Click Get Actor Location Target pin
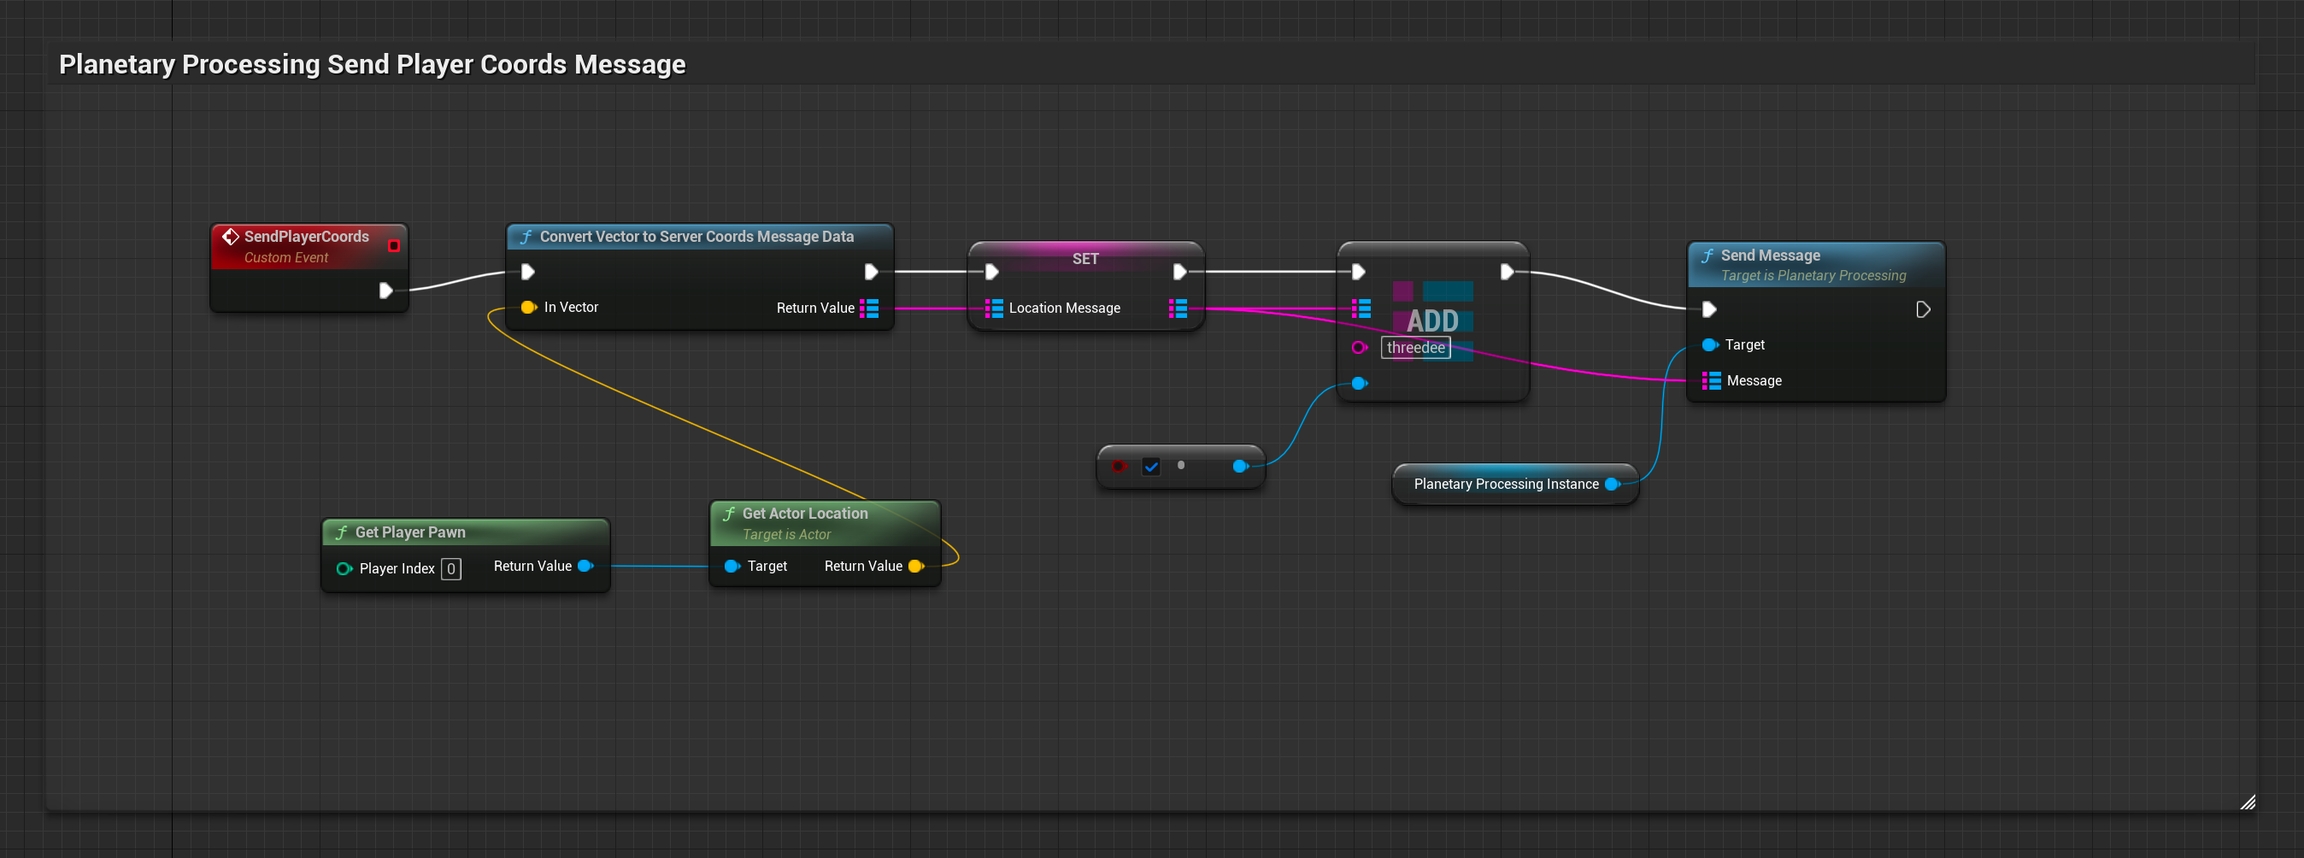 point(732,567)
